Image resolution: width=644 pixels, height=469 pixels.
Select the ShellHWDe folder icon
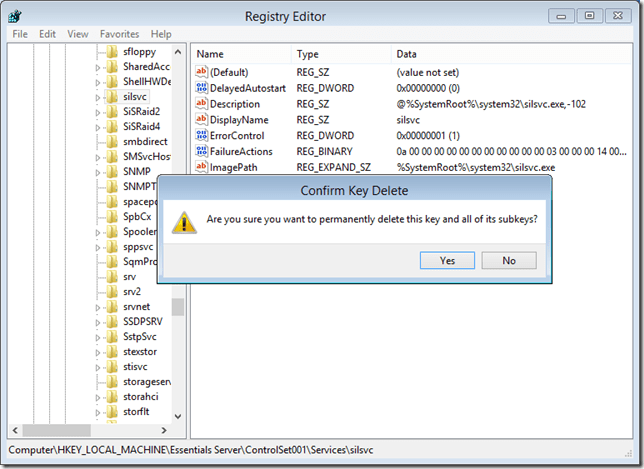click(112, 82)
